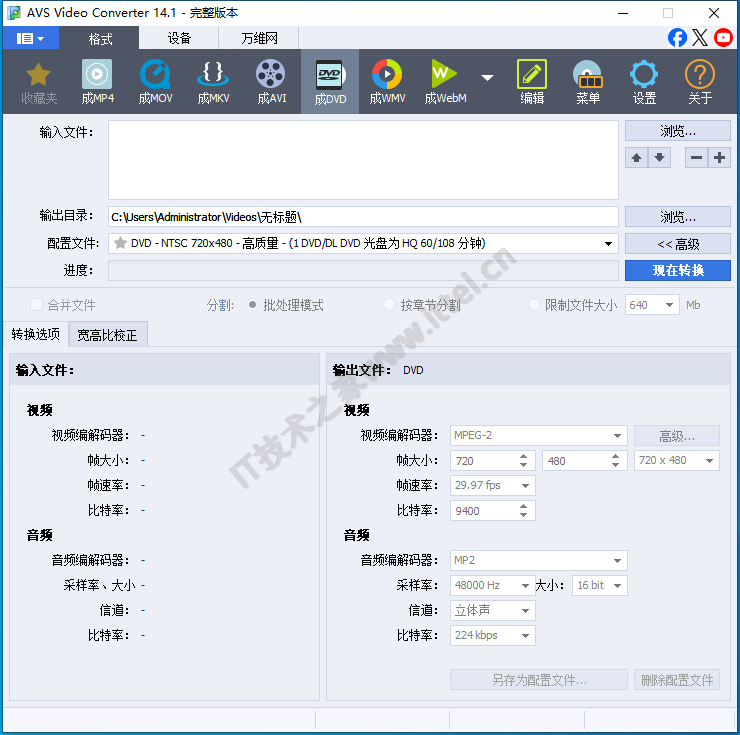
Task: Open the 设置 settings gear
Action: pyautogui.click(x=644, y=82)
